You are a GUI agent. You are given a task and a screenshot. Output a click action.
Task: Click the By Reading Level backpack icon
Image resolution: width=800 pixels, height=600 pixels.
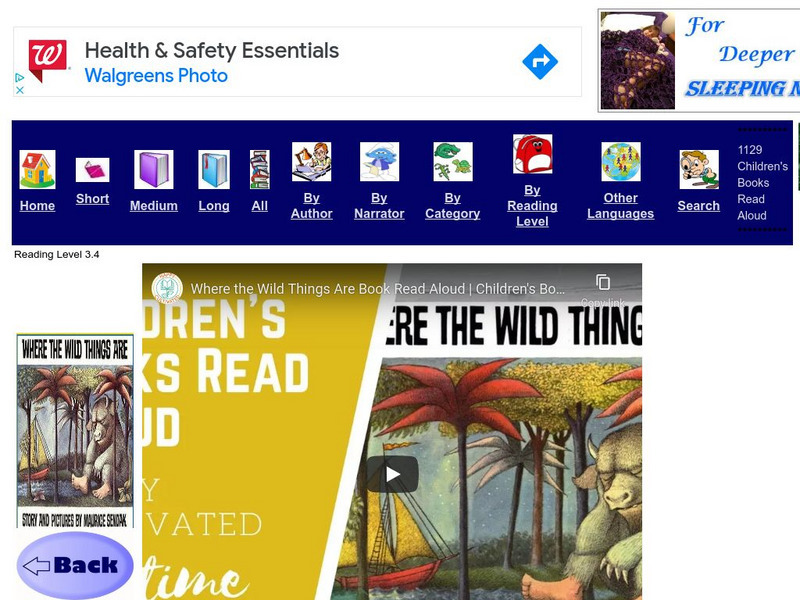[x=532, y=154]
